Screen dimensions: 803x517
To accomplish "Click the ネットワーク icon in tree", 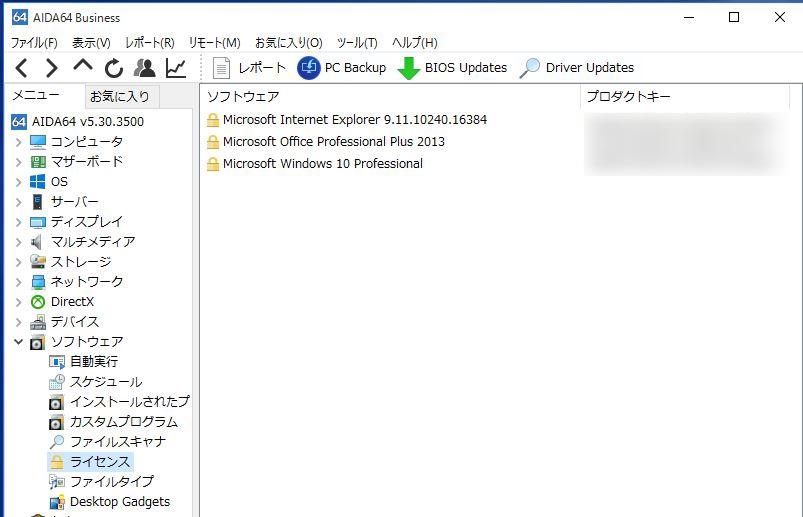I will (38, 282).
